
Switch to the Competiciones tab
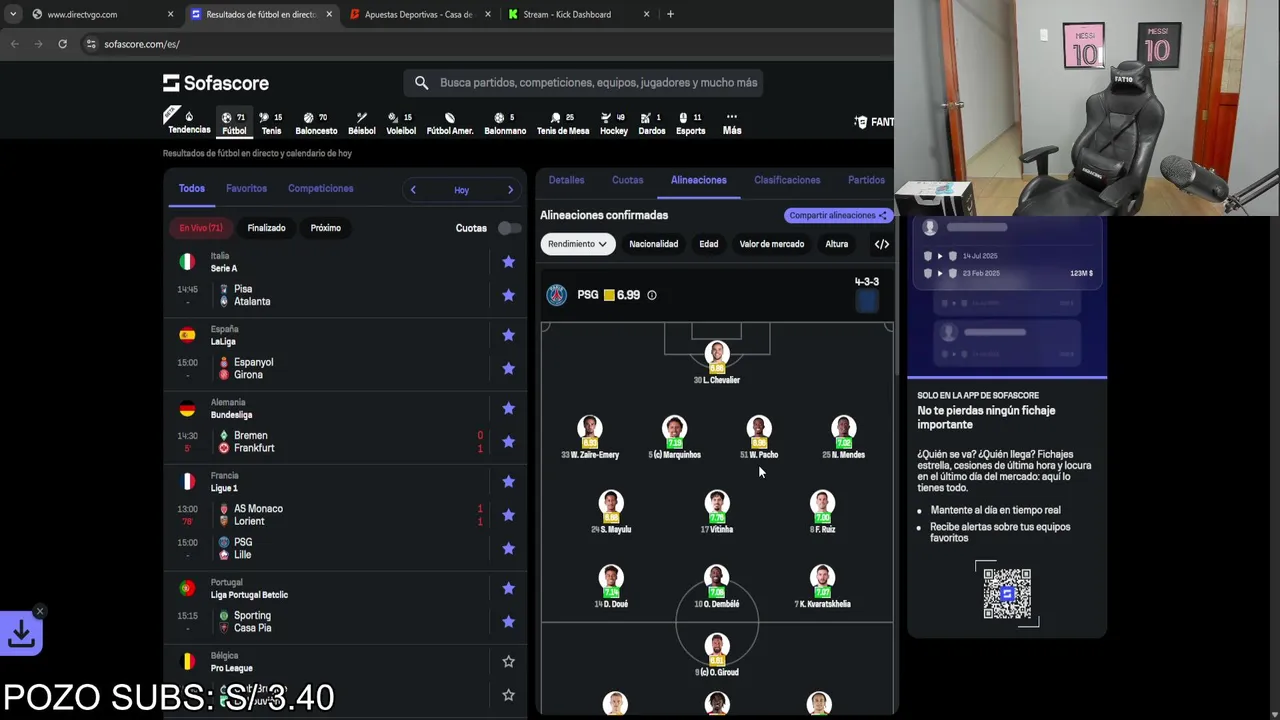click(320, 188)
